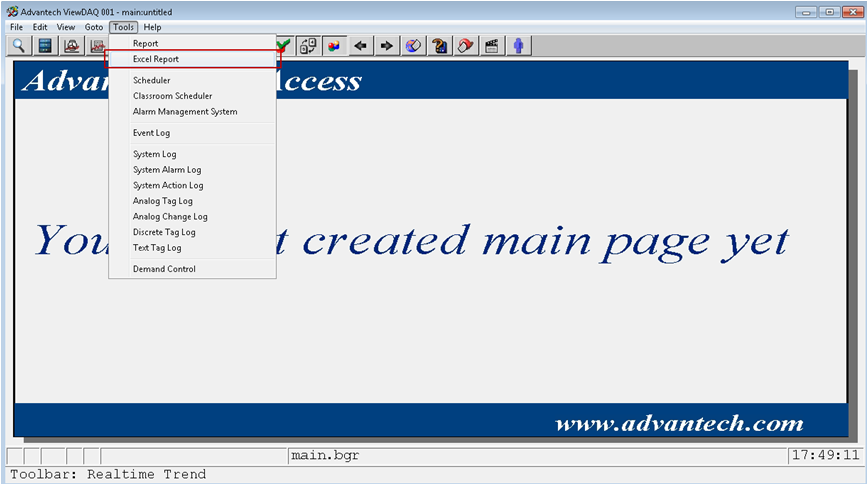This screenshot has height=485, width=868.
Task: Click the 17:49:11 clock in status bar
Action: click(x=825, y=455)
